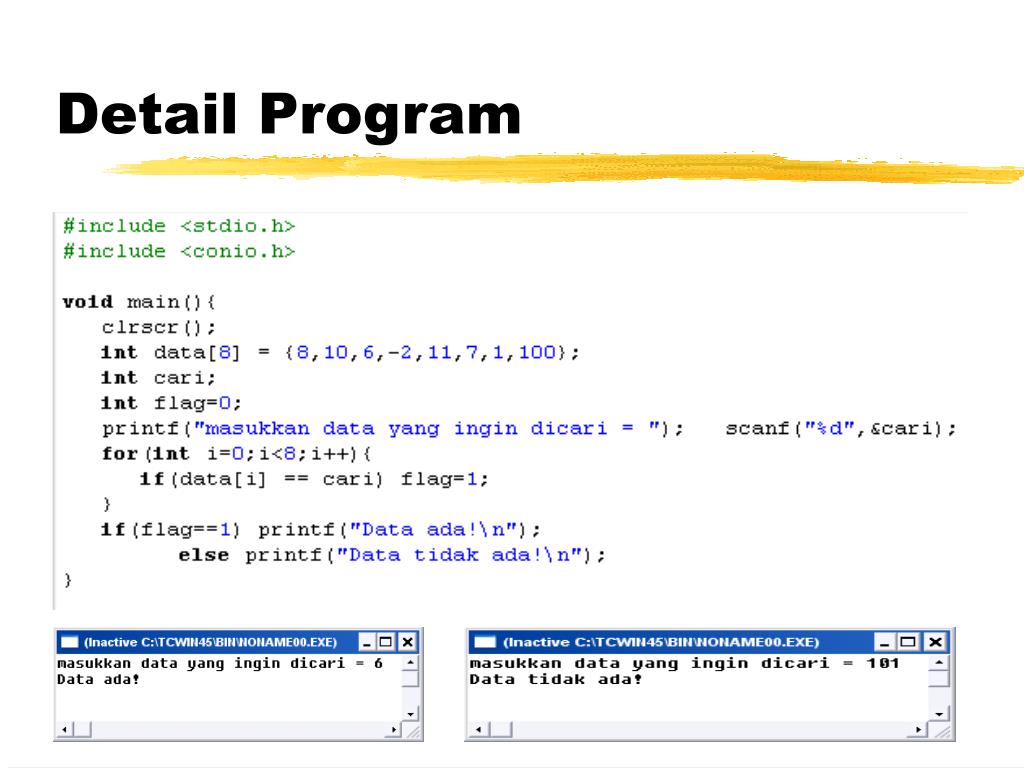Click the else printf("Data tidak ada!\n") line
1024x768 pixels.
(392, 555)
